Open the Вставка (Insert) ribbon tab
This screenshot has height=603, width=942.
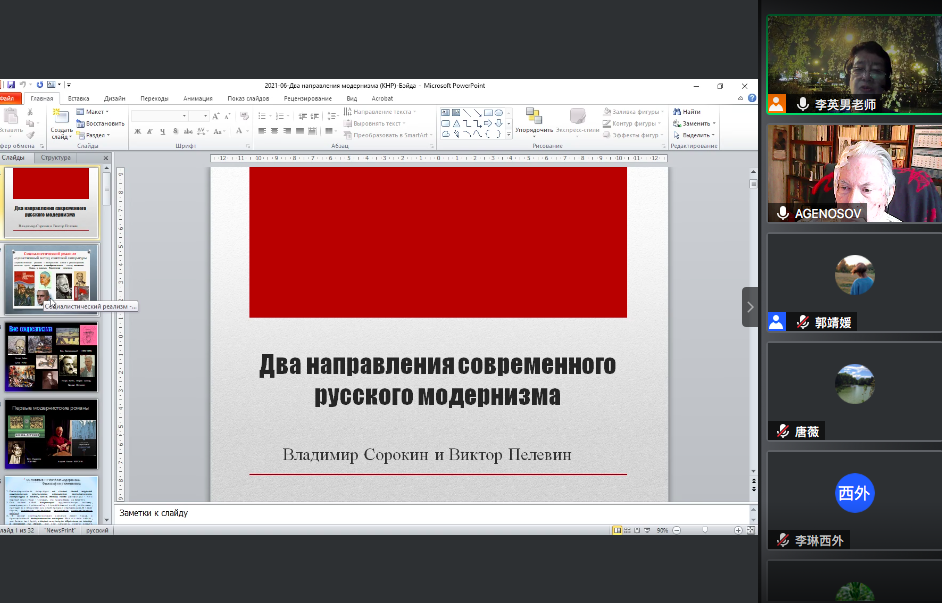(78, 99)
